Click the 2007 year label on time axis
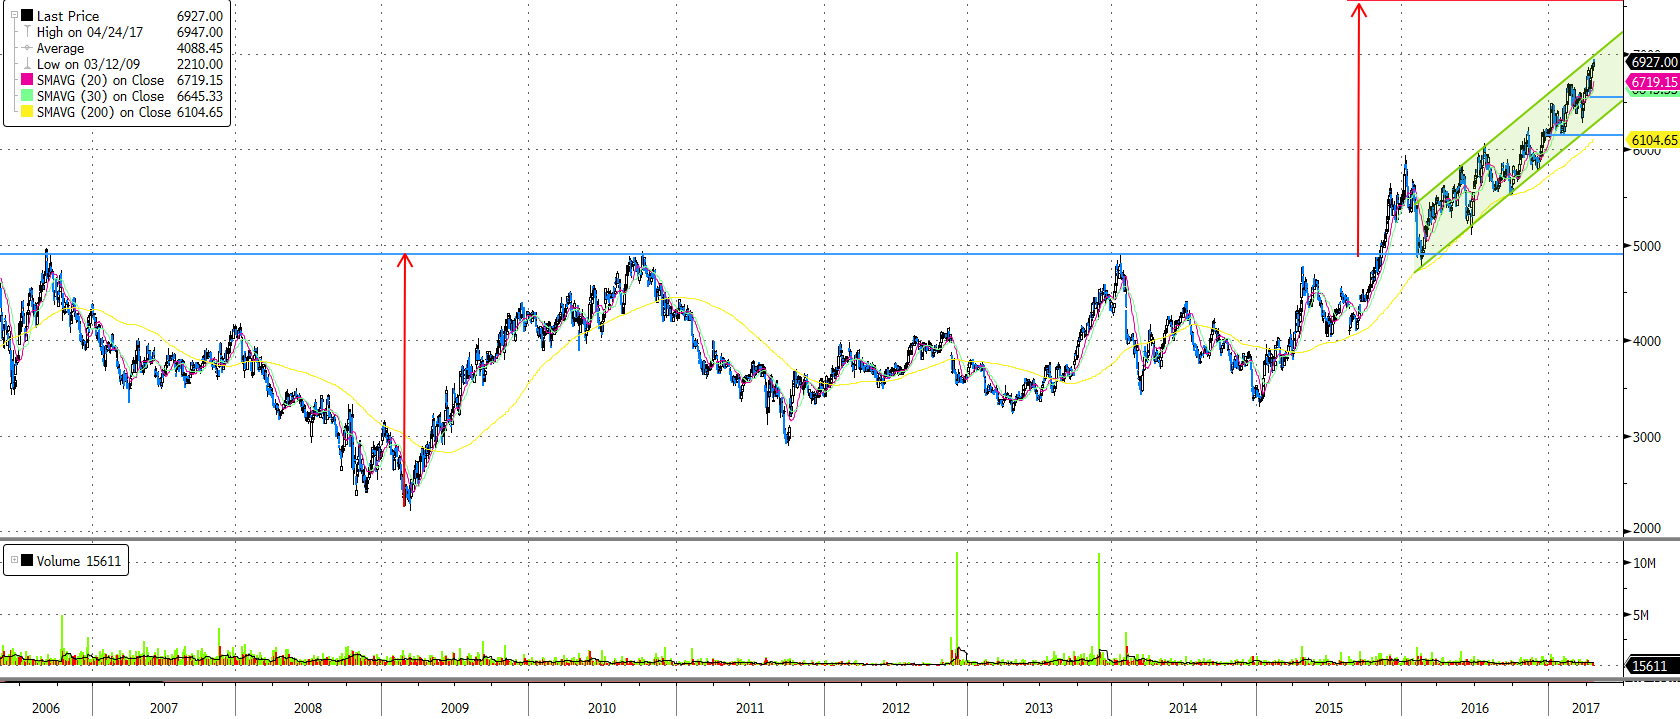Screen dimensions: 1680x719 tap(164, 708)
